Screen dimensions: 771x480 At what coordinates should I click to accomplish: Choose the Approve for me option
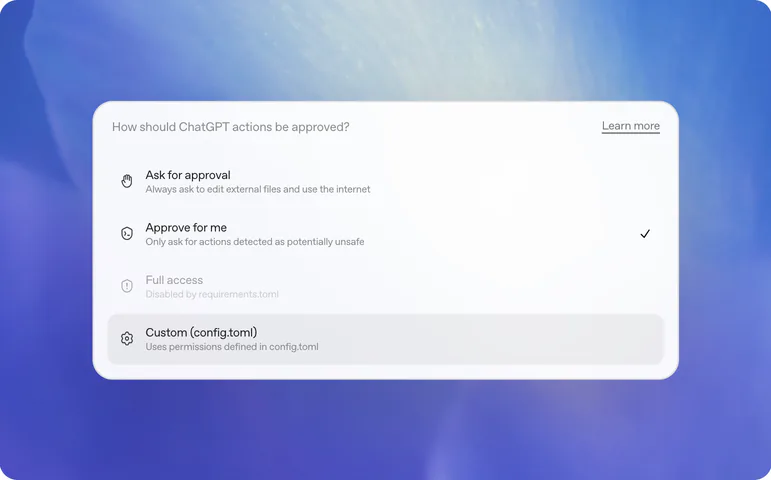(386, 234)
